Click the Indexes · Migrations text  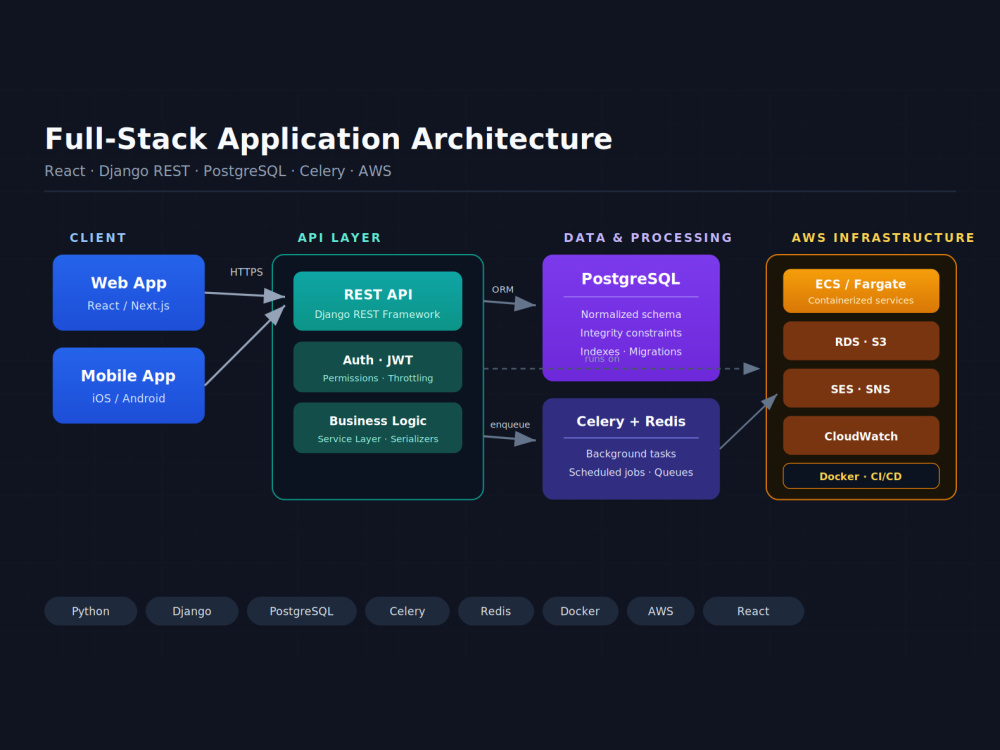pos(631,351)
